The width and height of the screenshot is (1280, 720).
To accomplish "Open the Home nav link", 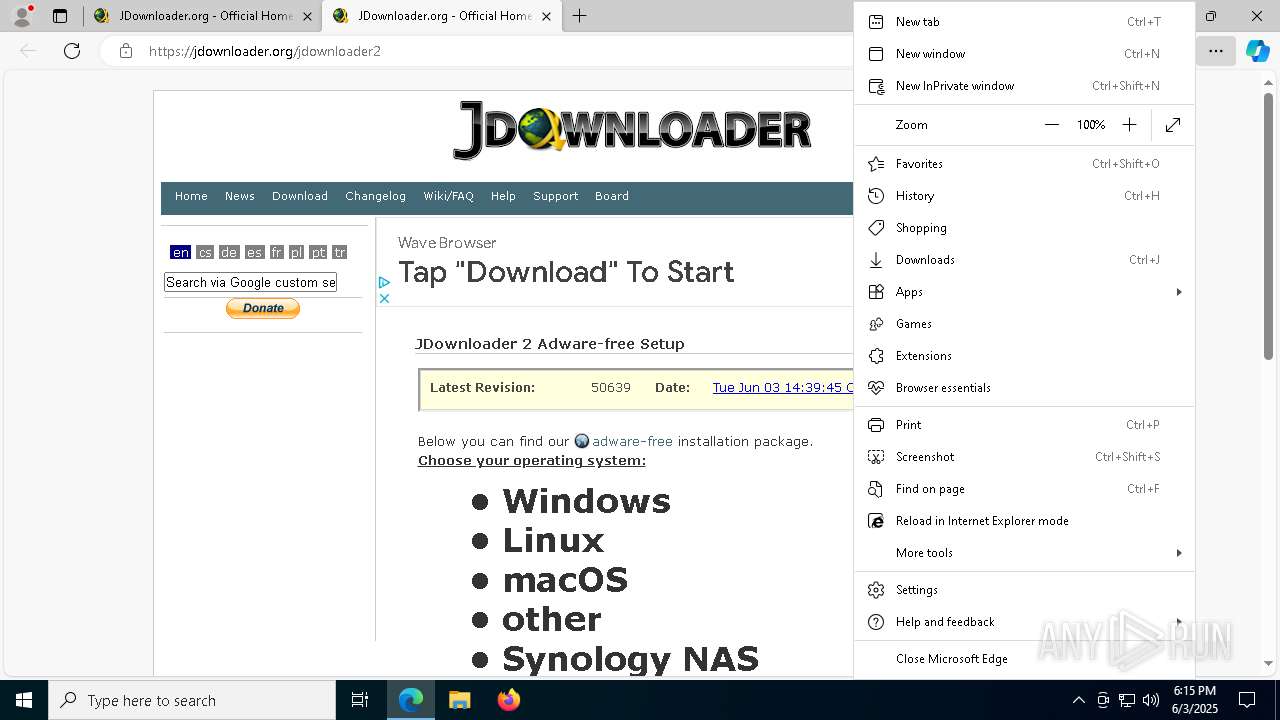I will click(x=191, y=196).
